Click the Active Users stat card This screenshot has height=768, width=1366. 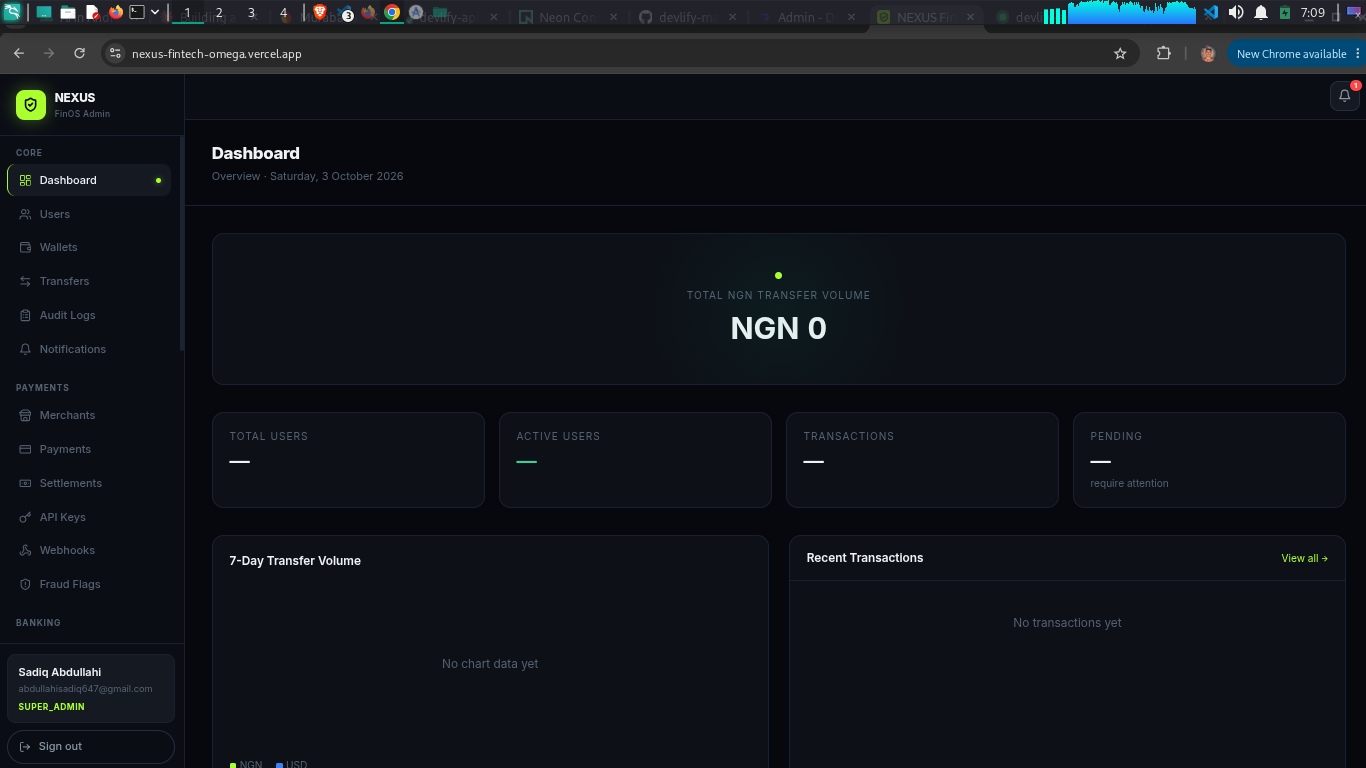point(635,460)
